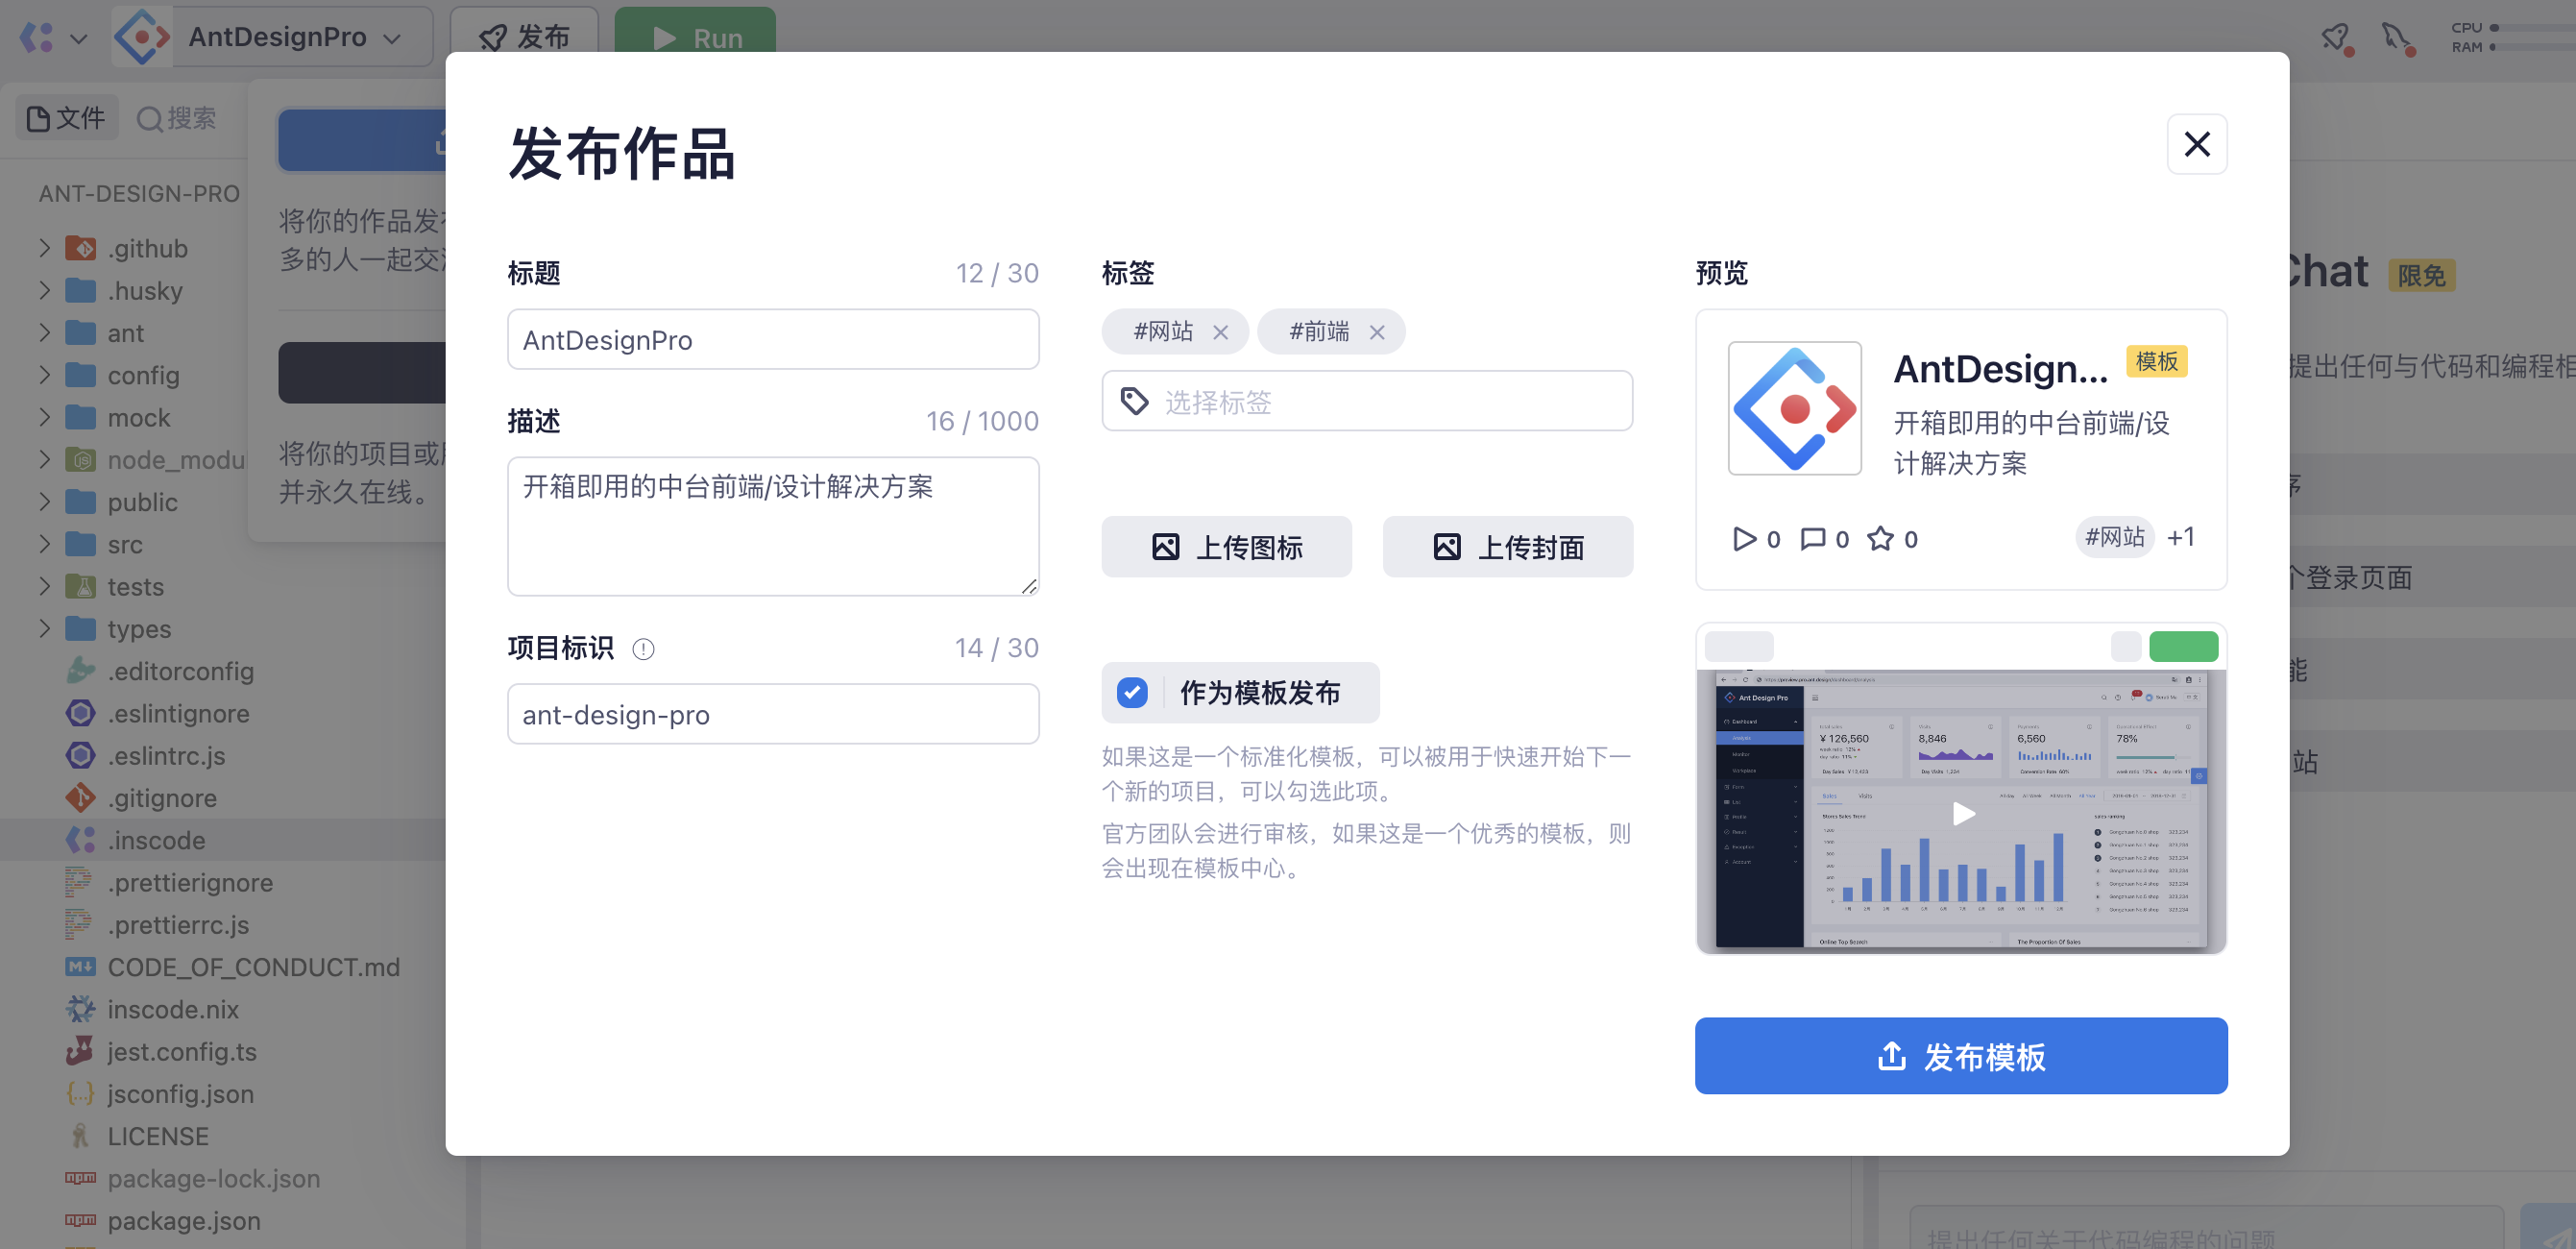The width and height of the screenshot is (2576, 1249).
Task: Uncheck the 作为模板发布 checkbox
Action: coord(1132,692)
